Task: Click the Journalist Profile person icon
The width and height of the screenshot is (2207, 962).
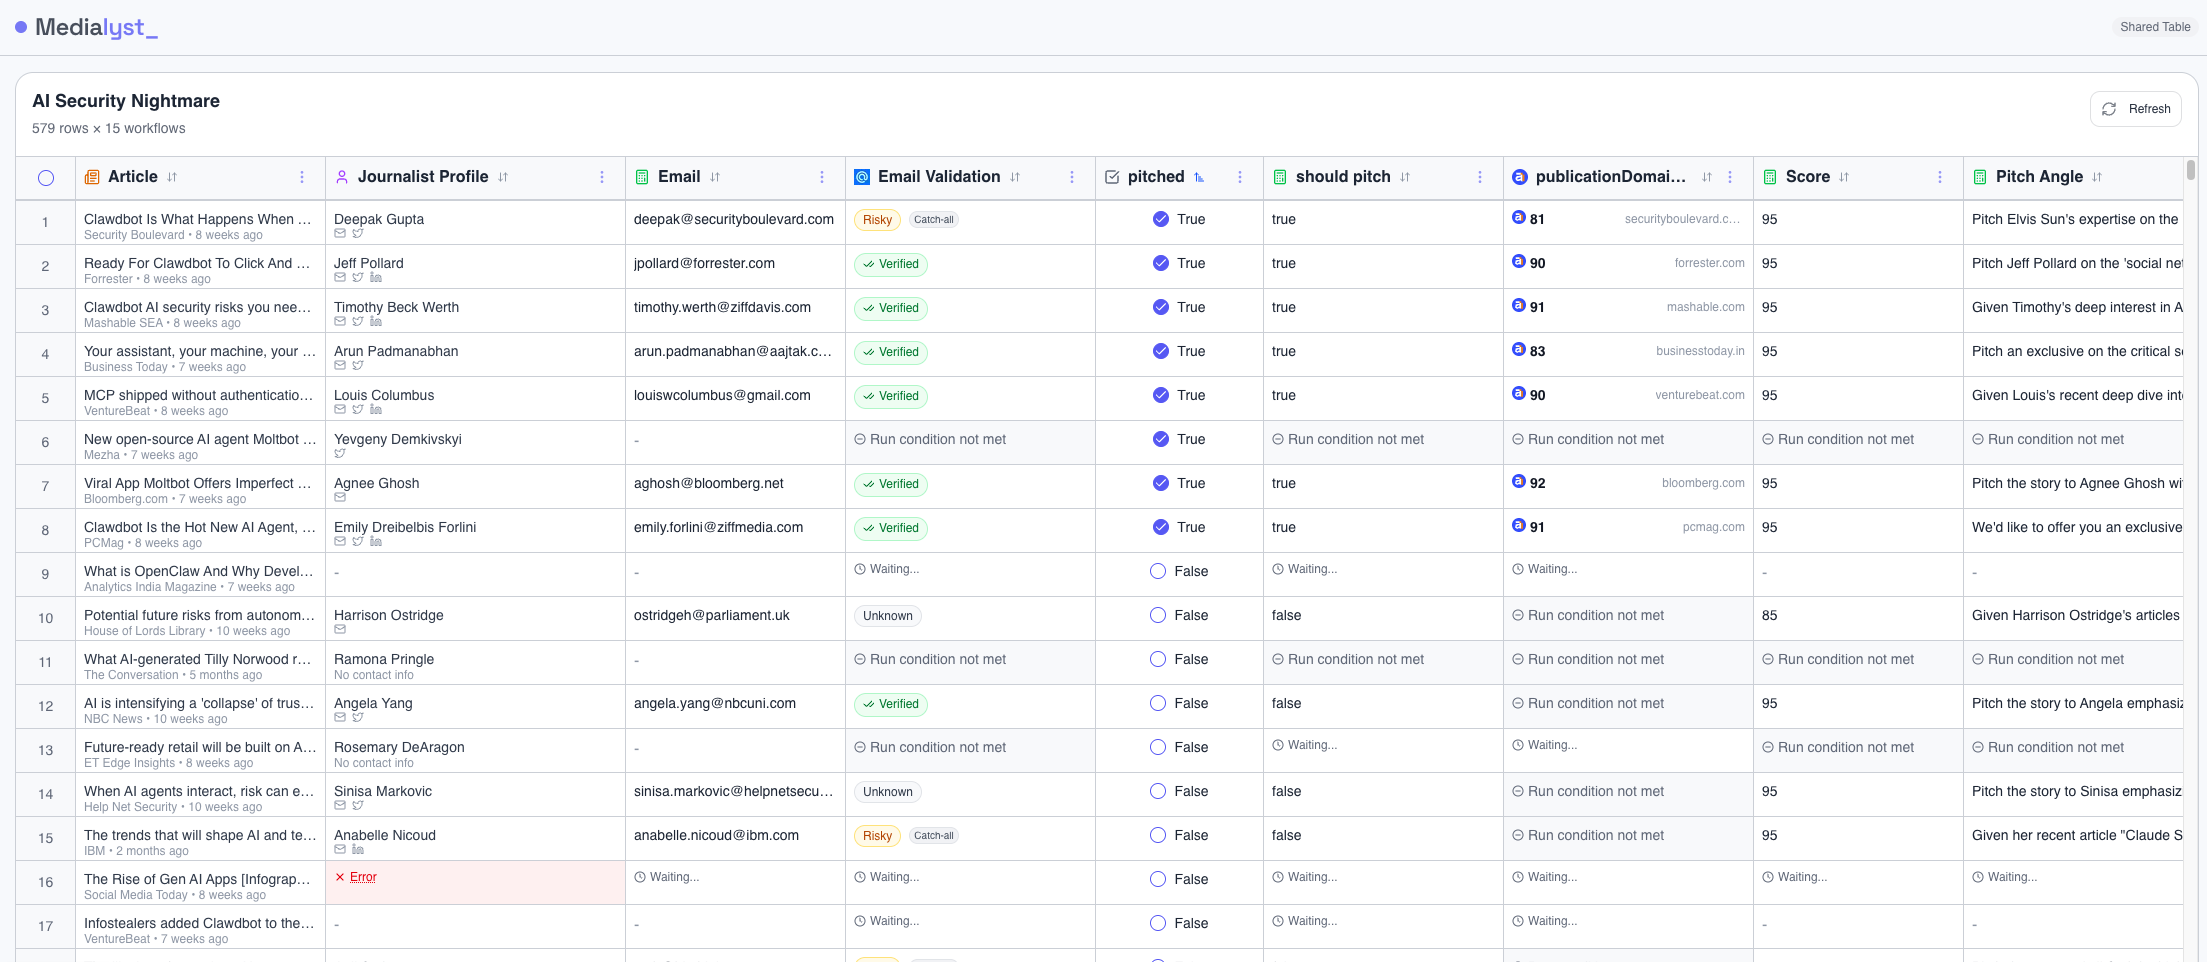Action: pos(342,177)
